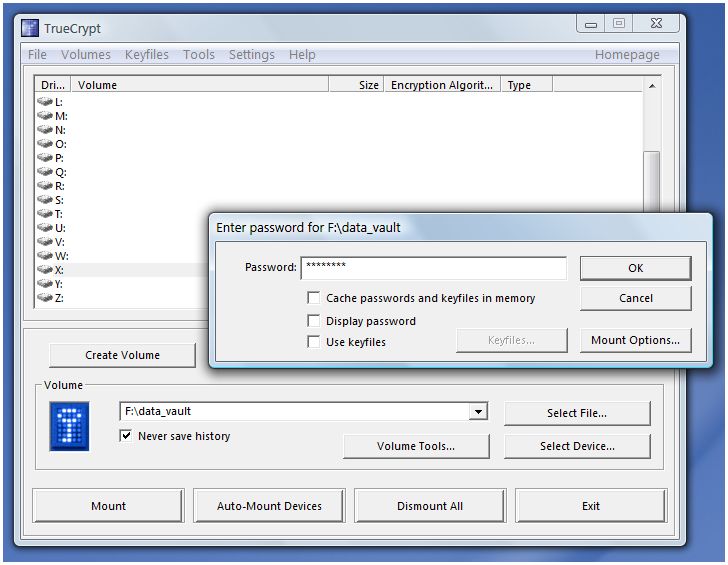Viewport: 728px width, 565px height.
Task: Select drive S: icon in list
Action: 45,200
